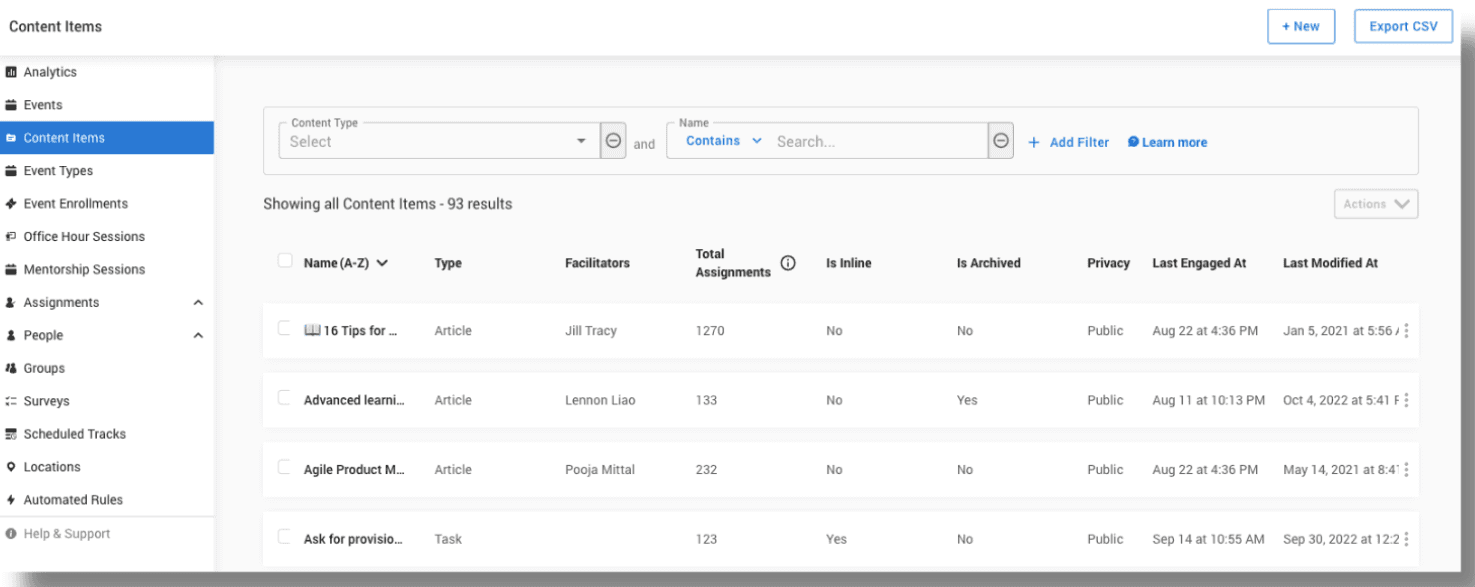Click the Export CSV button

tap(1403, 27)
